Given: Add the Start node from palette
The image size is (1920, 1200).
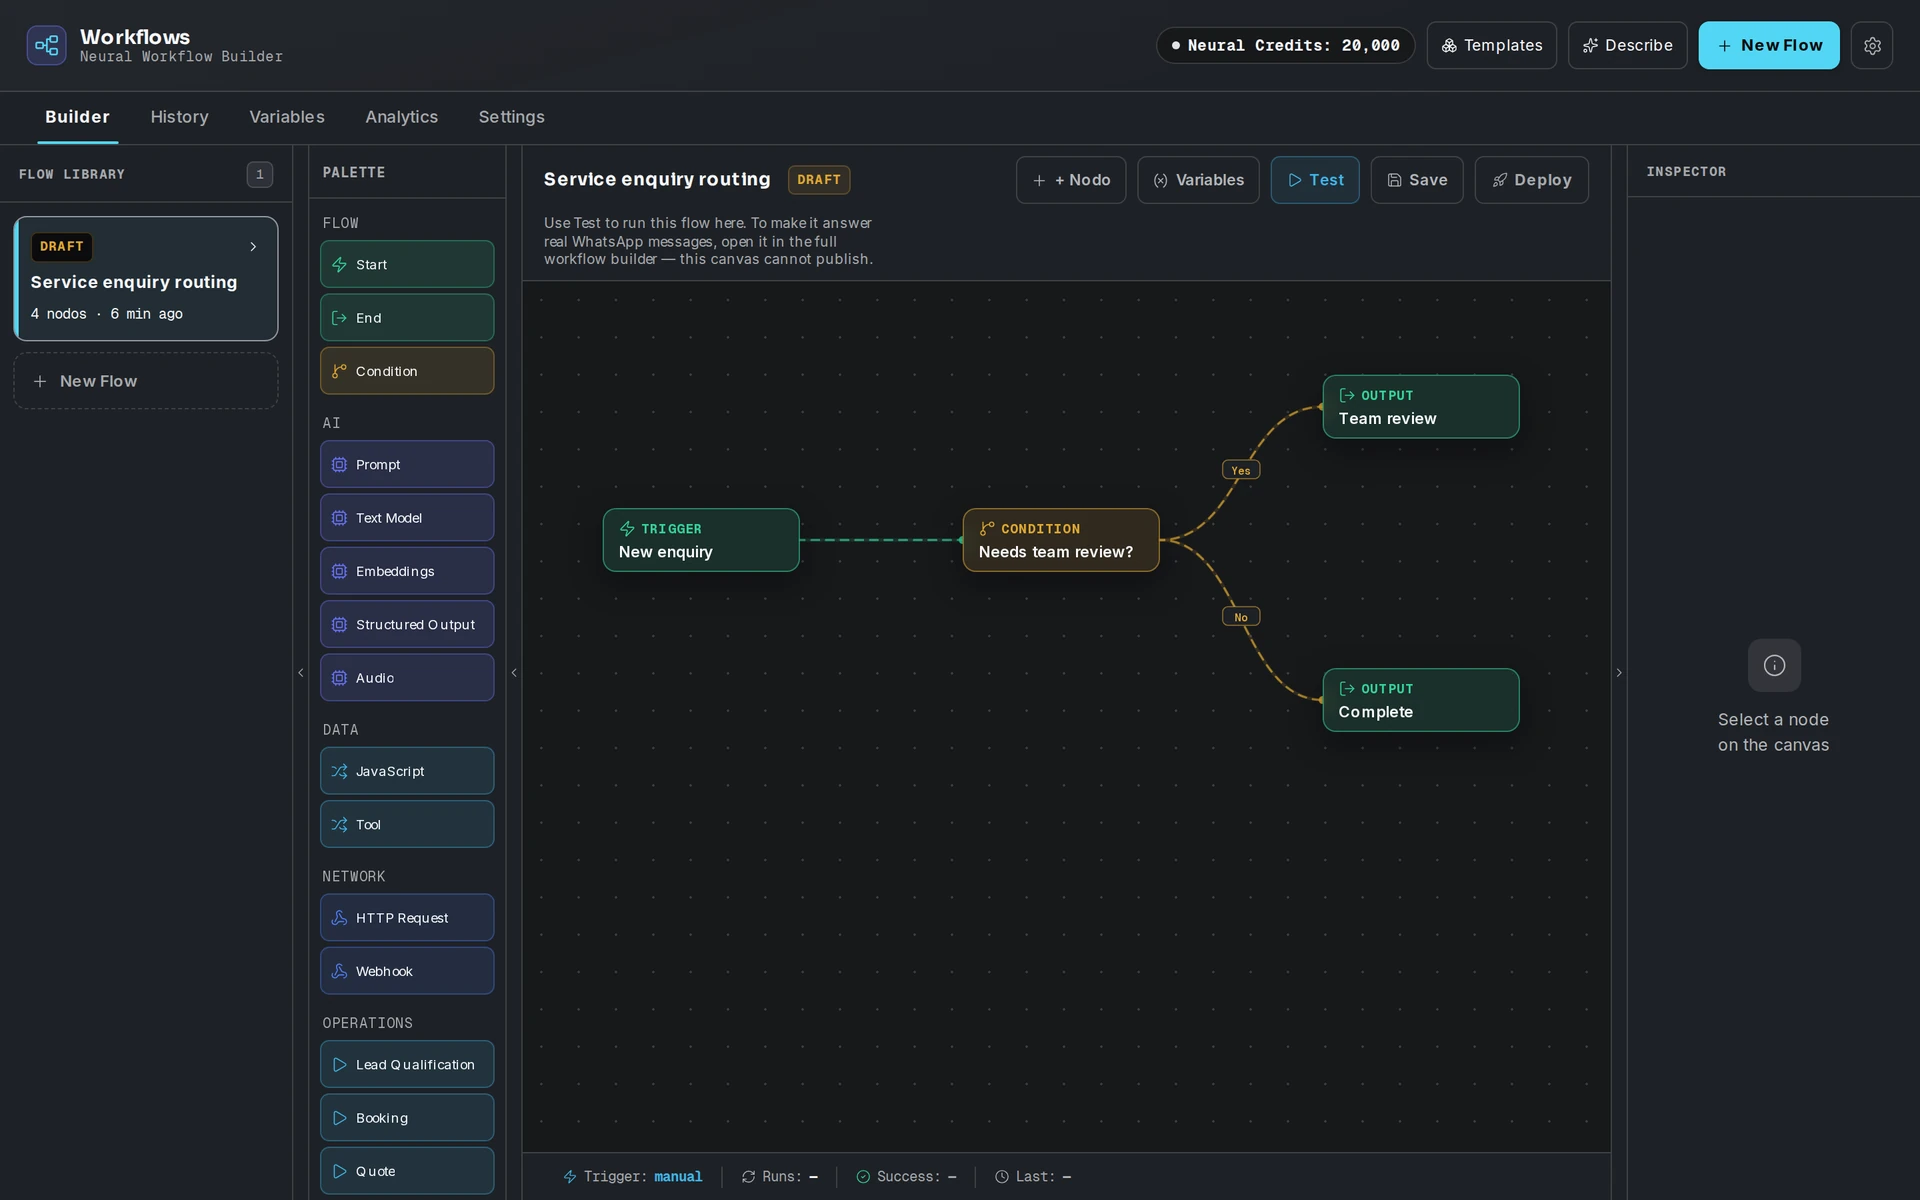Looking at the screenshot, I should 407,264.
